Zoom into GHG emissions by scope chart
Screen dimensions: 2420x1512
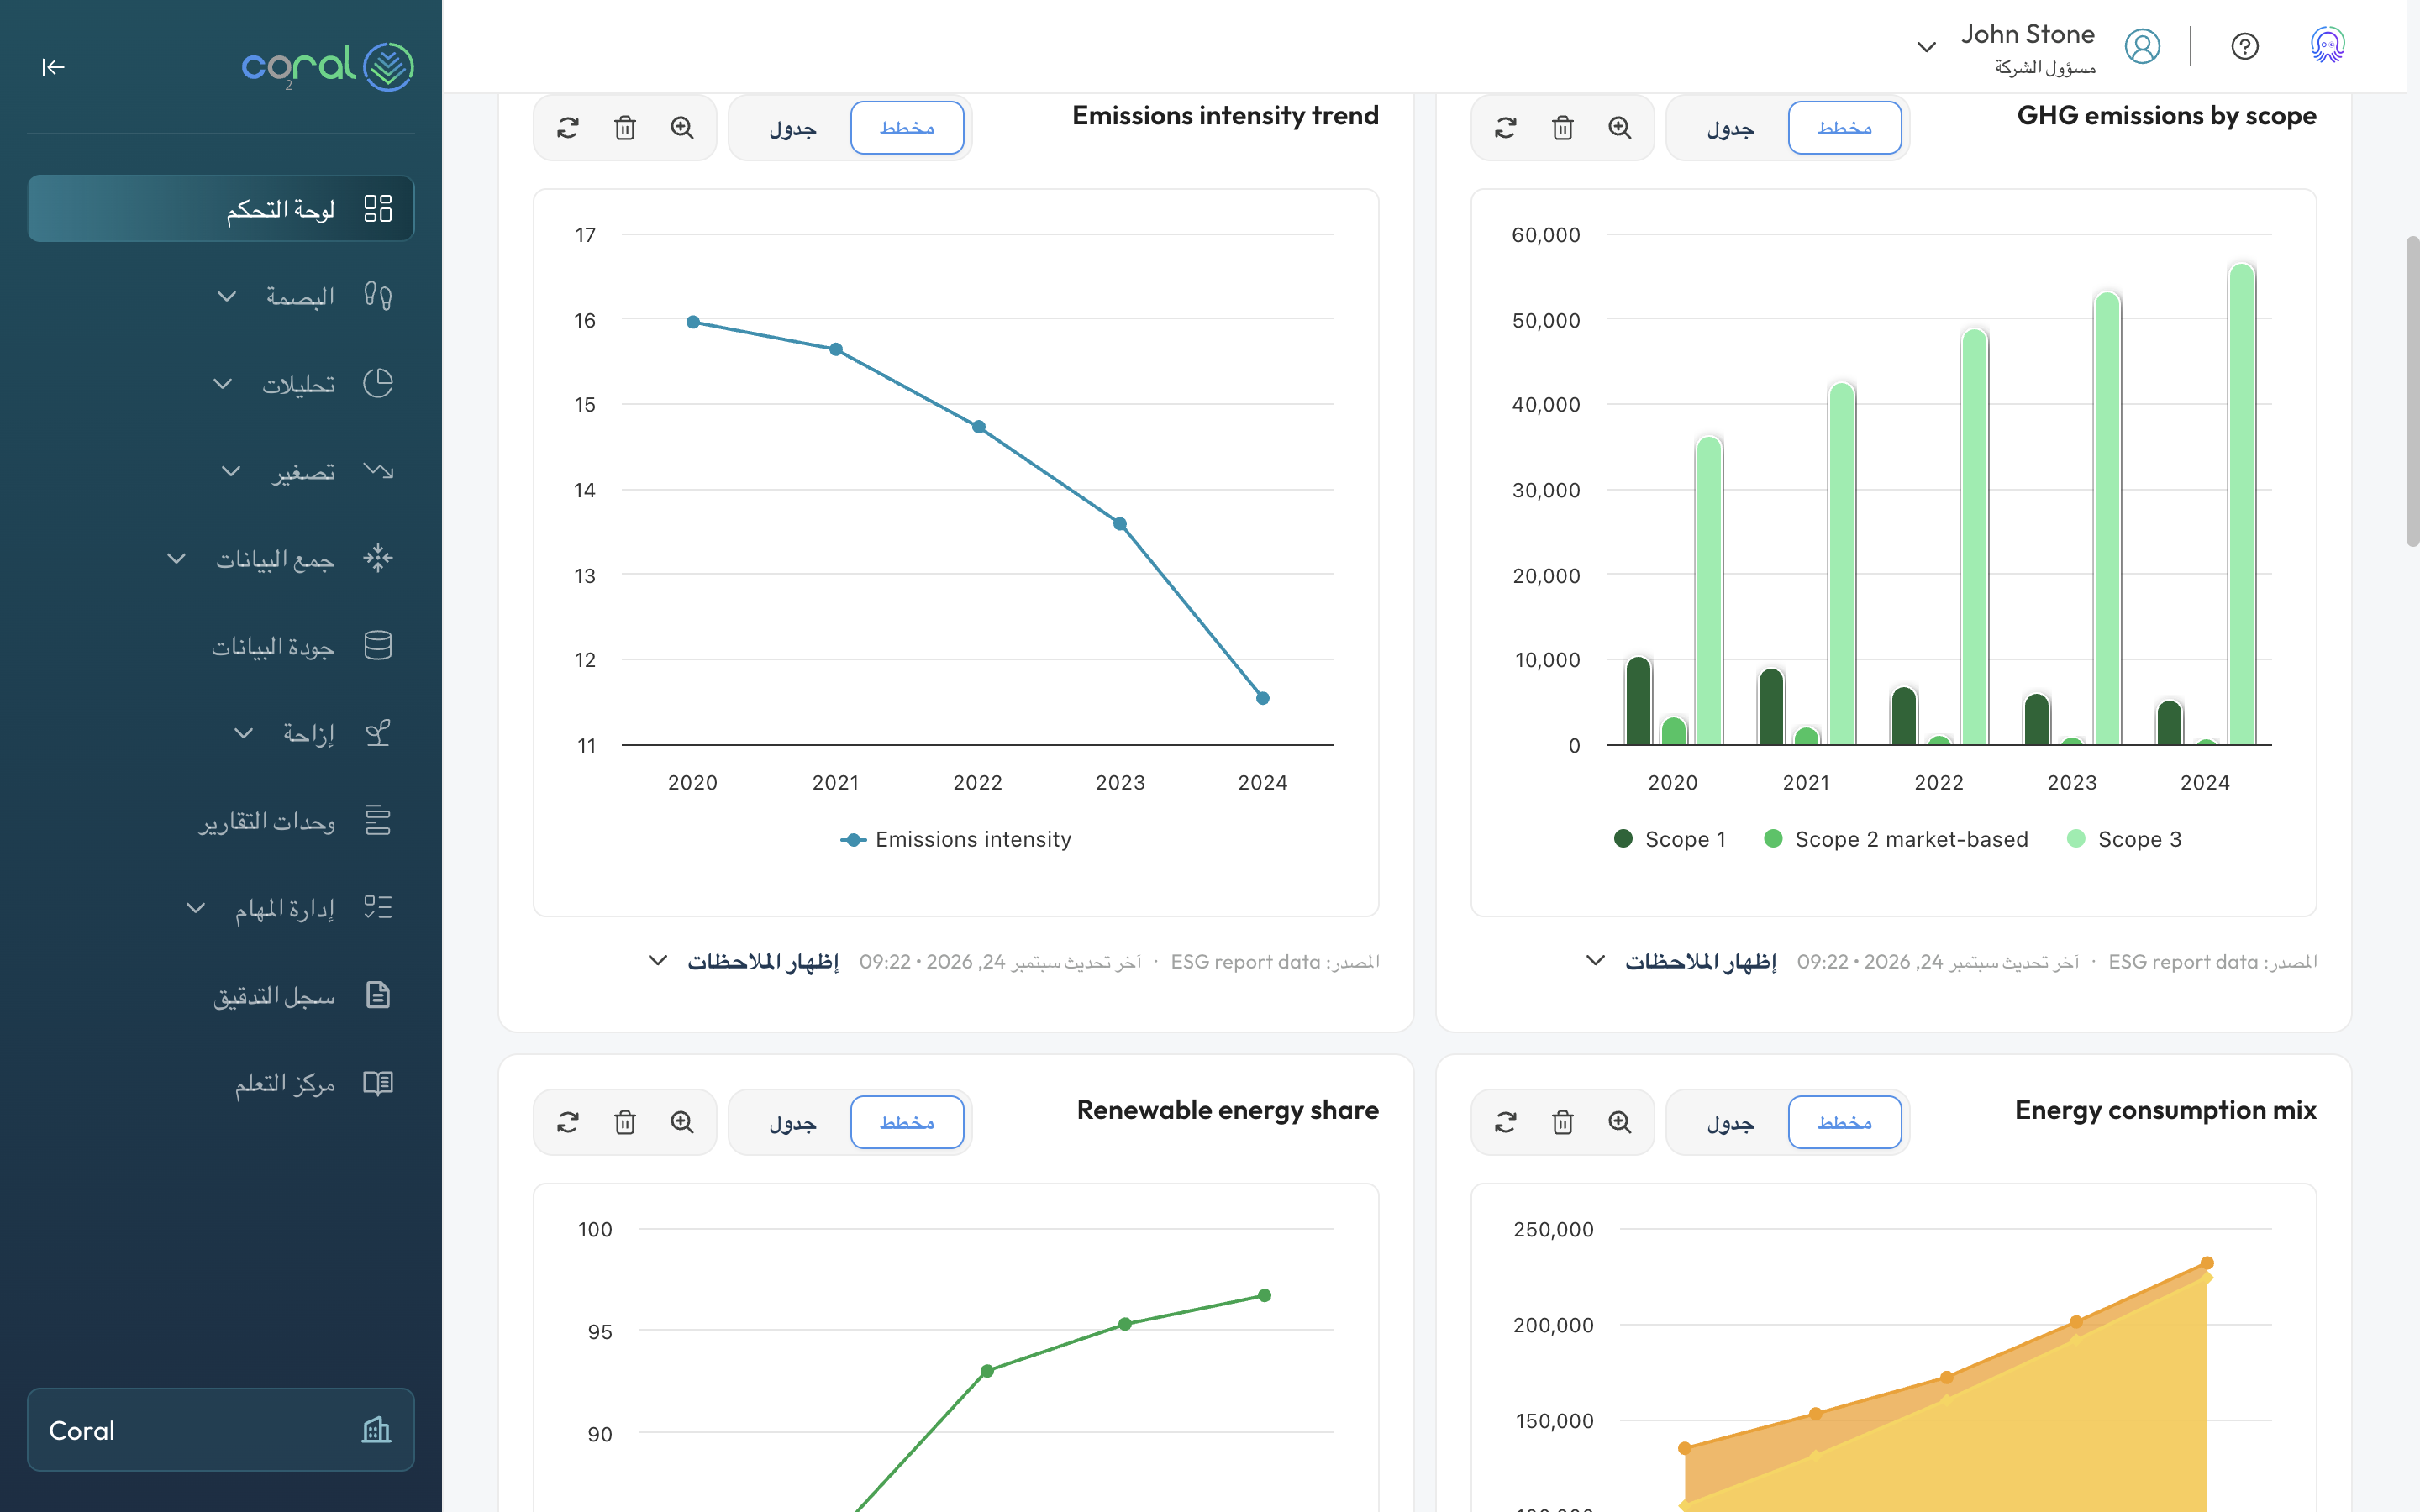click(x=1620, y=128)
